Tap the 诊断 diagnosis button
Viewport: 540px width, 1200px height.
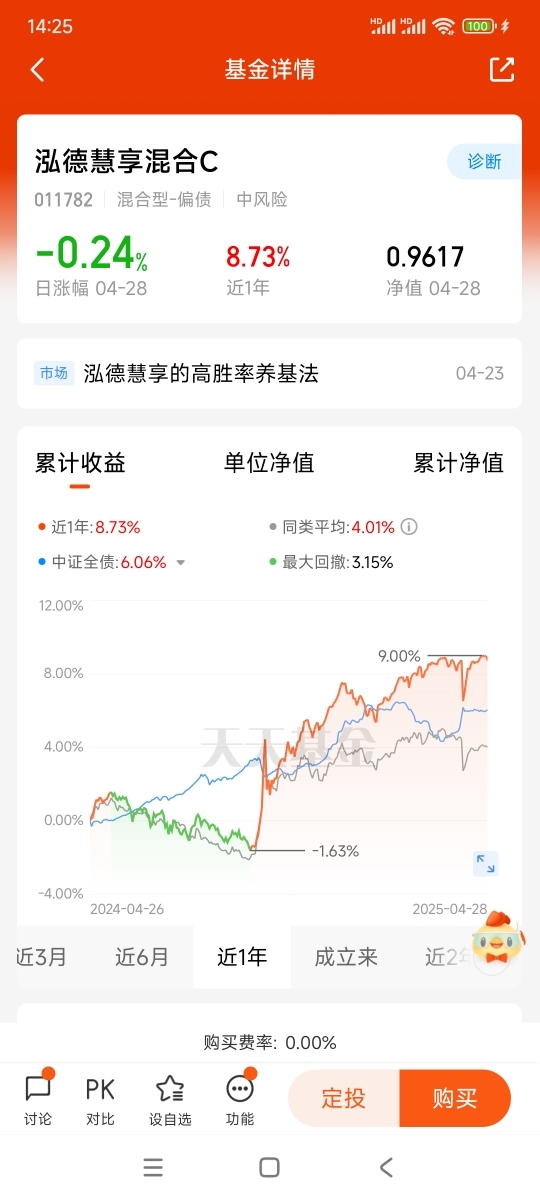click(484, 161)
